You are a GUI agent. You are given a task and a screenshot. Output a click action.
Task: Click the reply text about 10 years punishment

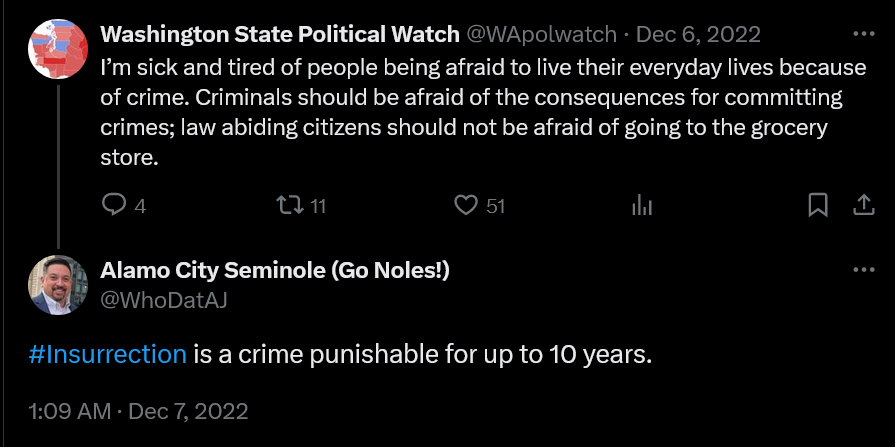click(420, 354)
